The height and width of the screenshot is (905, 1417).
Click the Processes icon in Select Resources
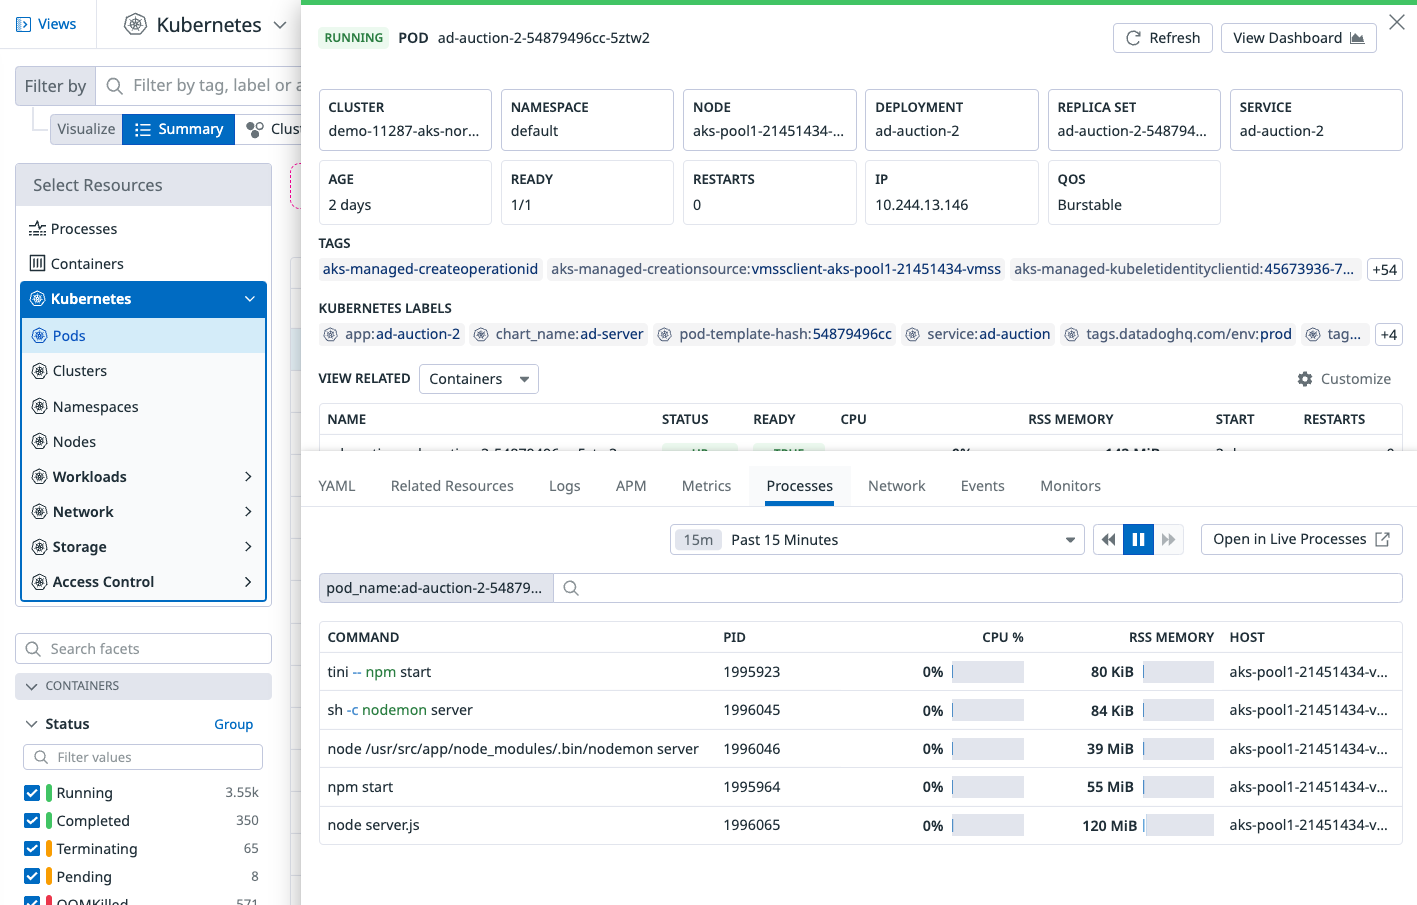click(37, 229)
